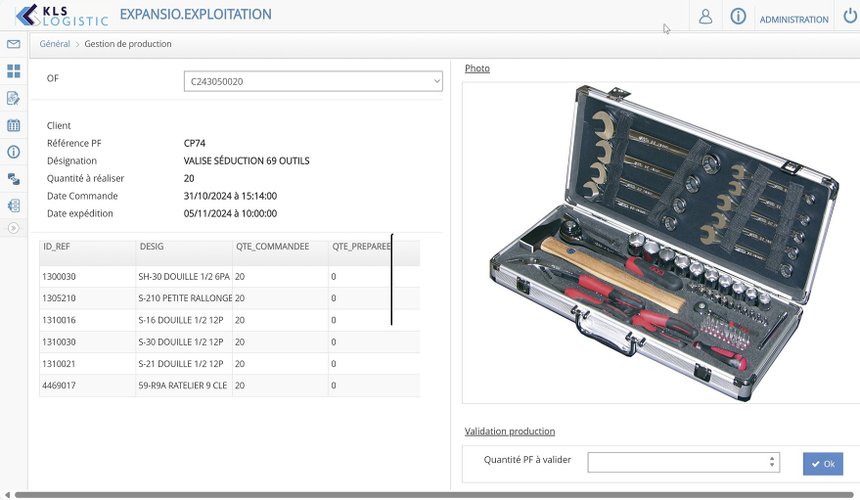Click the toolbox product photo
The height and width of the screenshot is (500, 860).
pyautogui.click(x=664, y=243)
